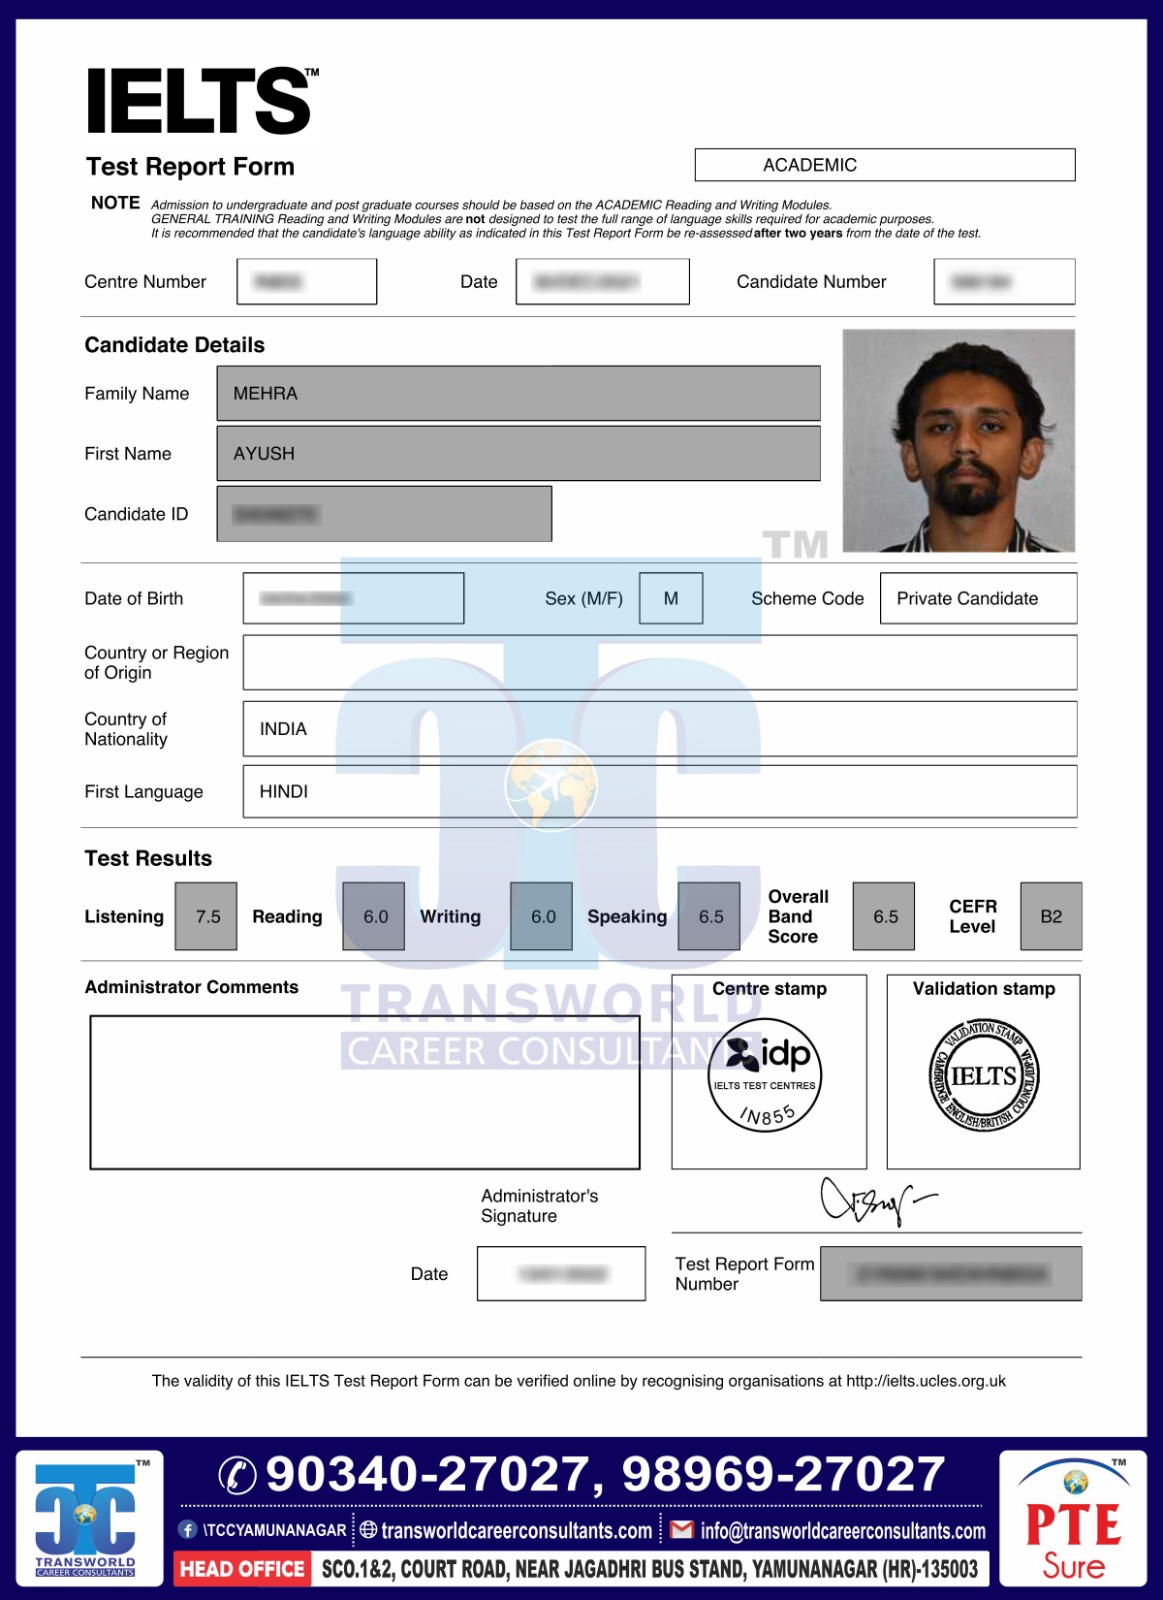This screenshot has height=1600, width=1163.
Task: Click the Listening score box 7.5
Action: 207,916
